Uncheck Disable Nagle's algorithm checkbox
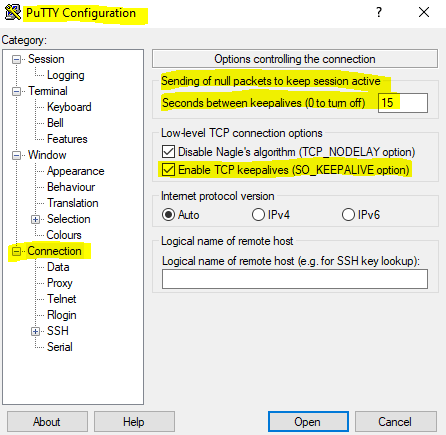 click(168, 152)
